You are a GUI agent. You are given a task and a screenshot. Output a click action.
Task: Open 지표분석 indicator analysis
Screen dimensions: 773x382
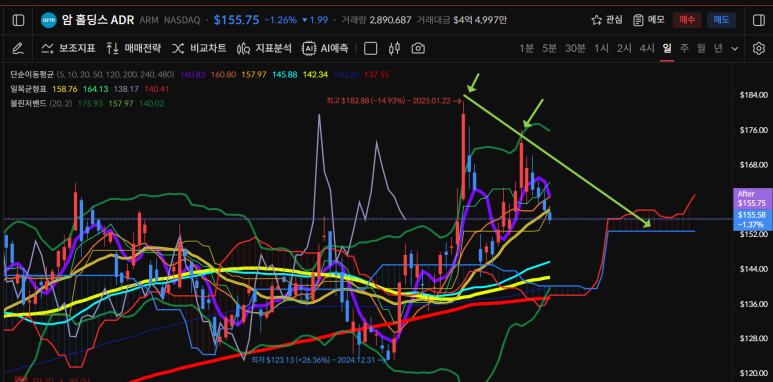coord(264,48)
